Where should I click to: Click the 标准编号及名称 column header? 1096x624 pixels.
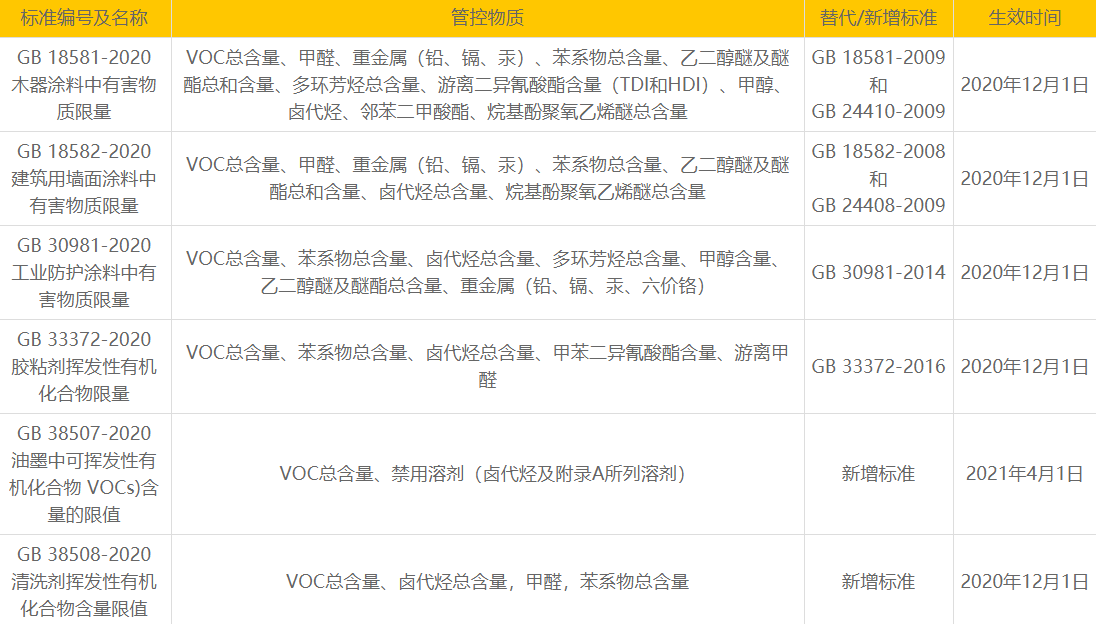click(84, 17)
